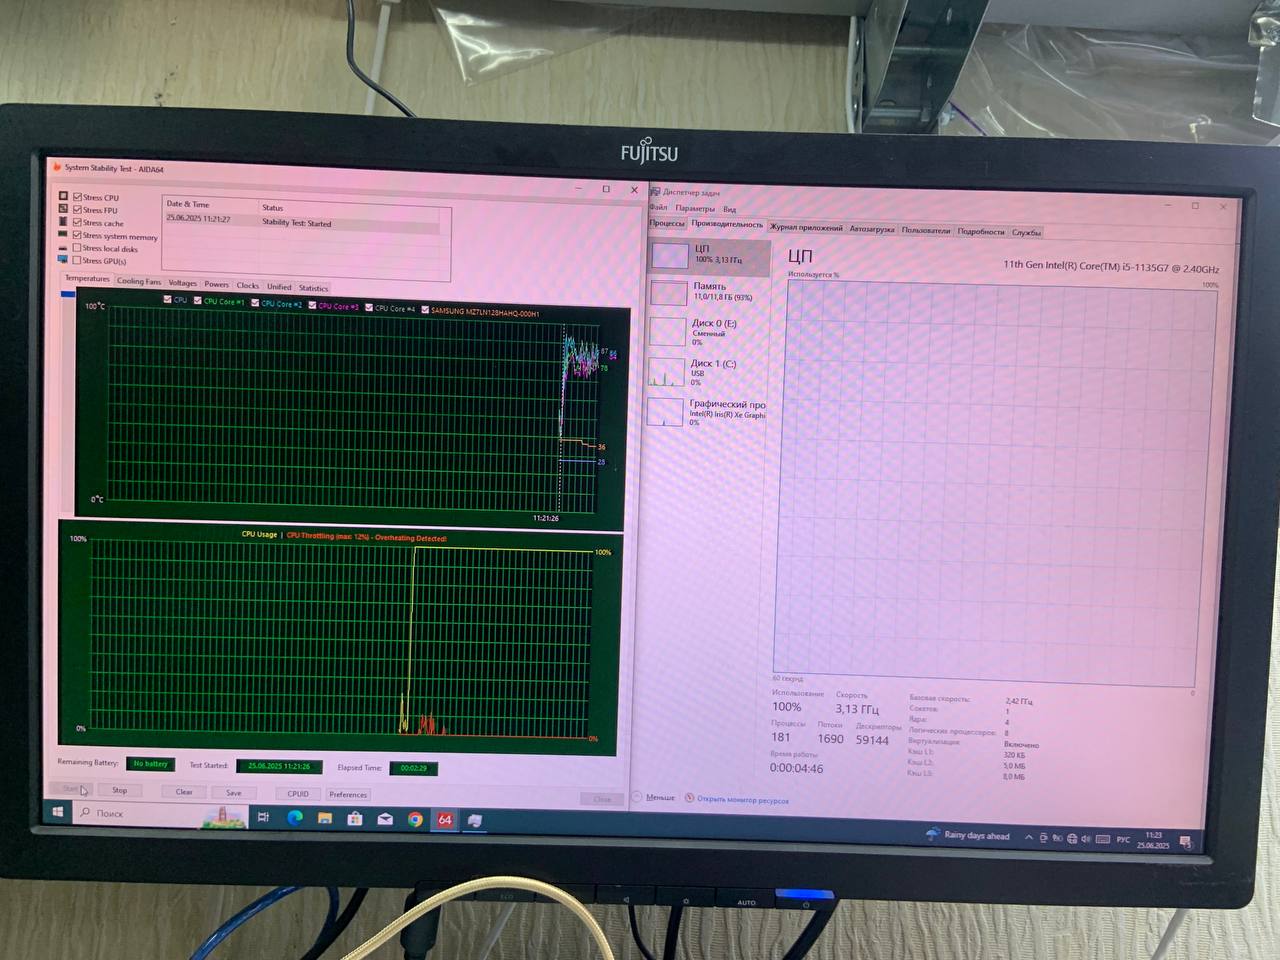Switch to the Cooling Fans tab
Screen dimensions: 1280x960
(x=138, y=282)
